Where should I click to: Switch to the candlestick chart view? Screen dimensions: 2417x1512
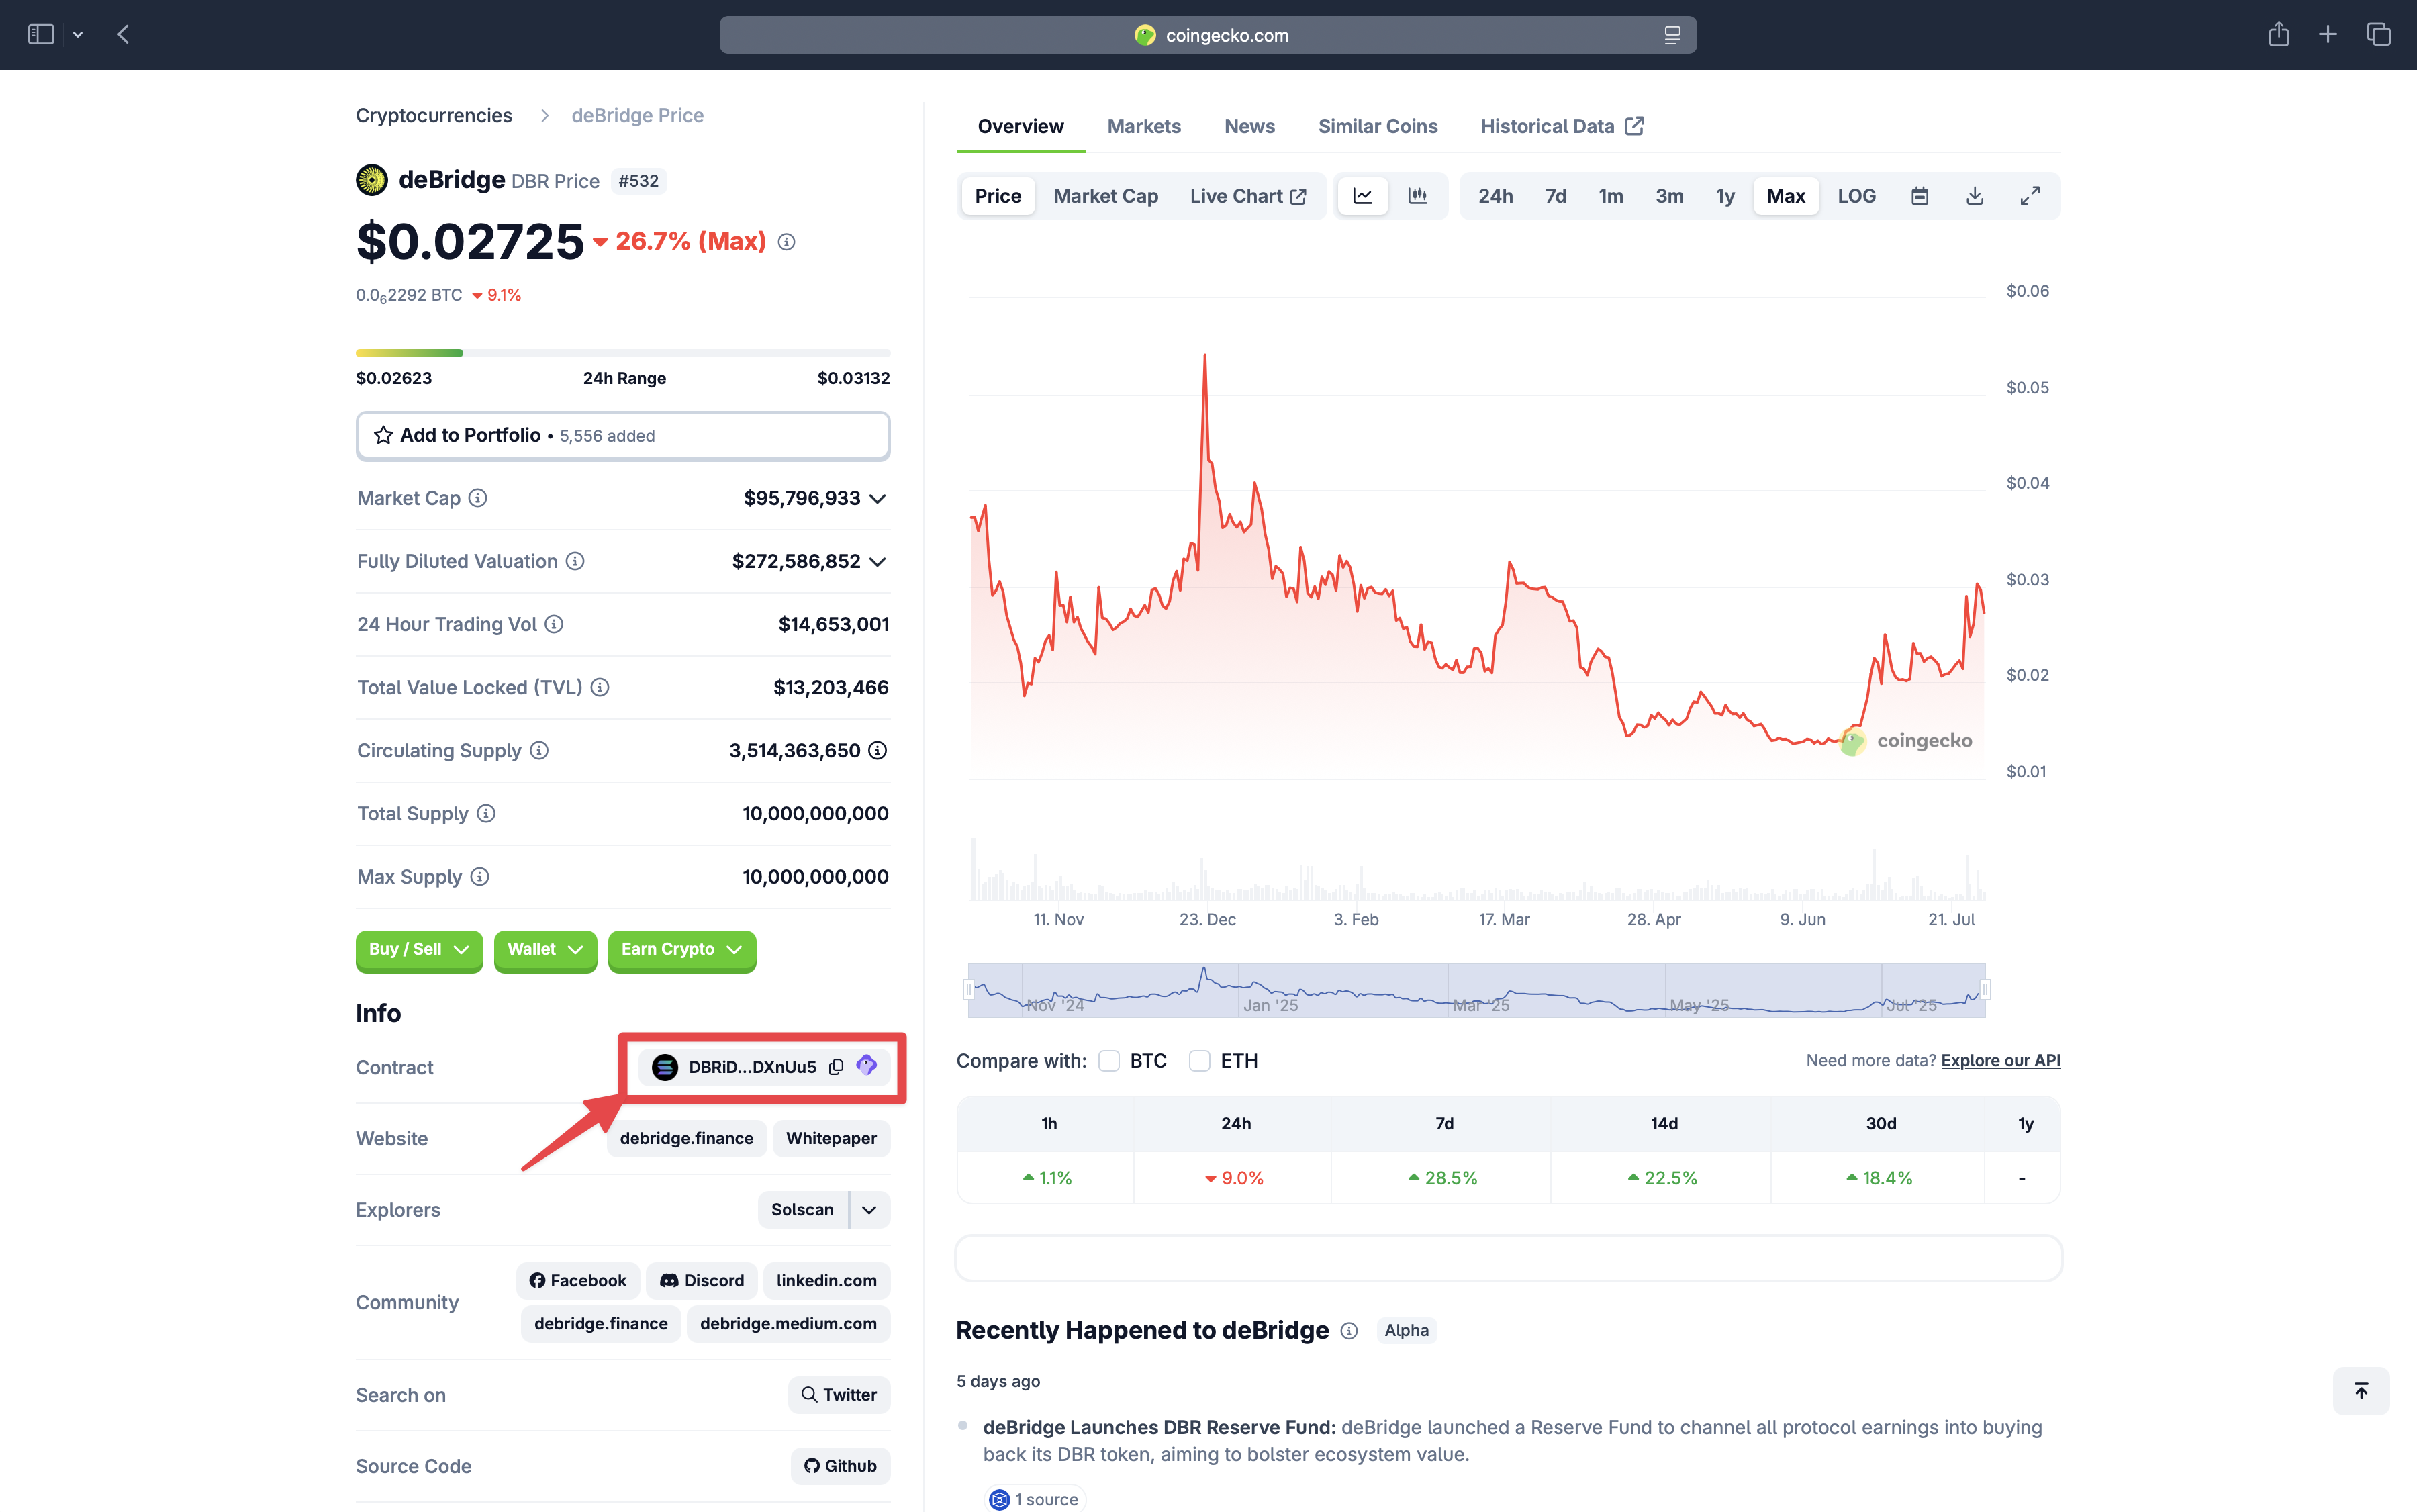pos(1418,196)
